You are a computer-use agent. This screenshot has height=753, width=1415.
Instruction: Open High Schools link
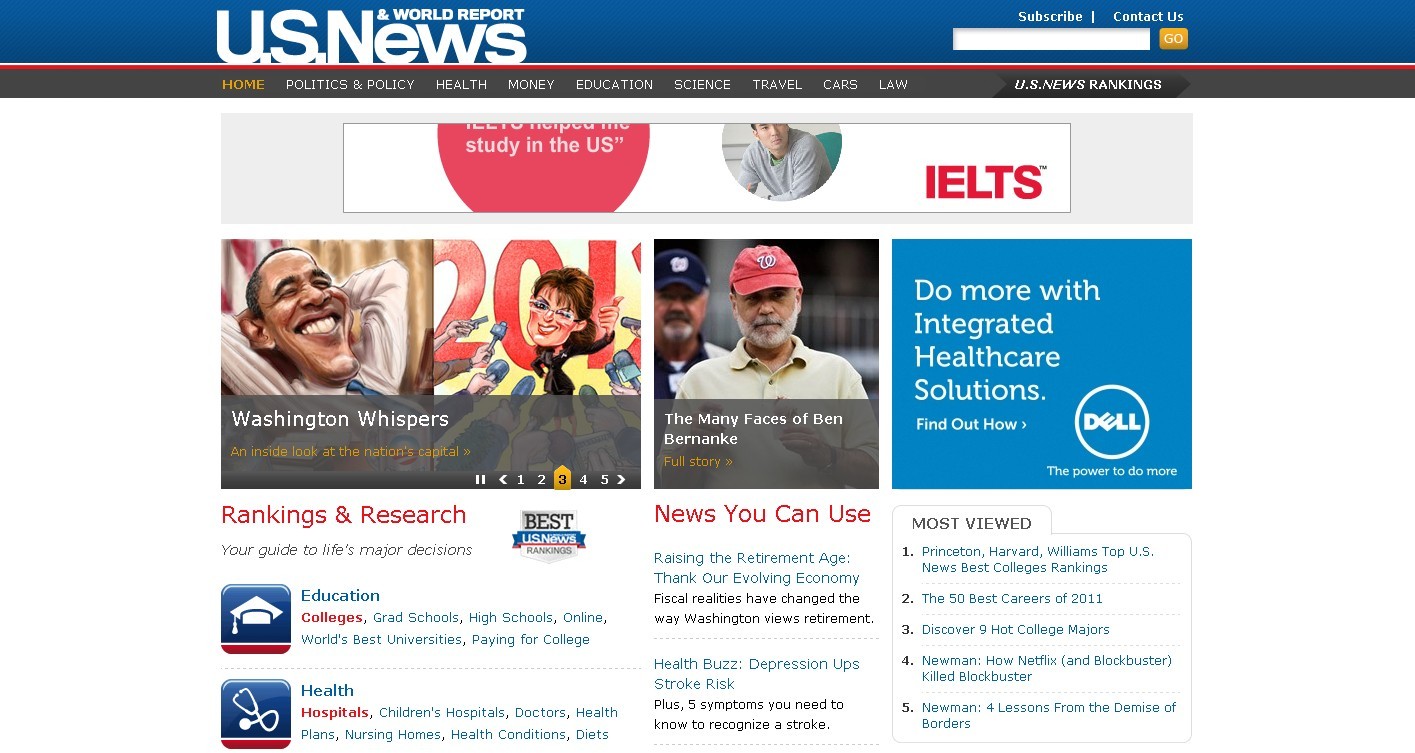click(x=510, y=617)
